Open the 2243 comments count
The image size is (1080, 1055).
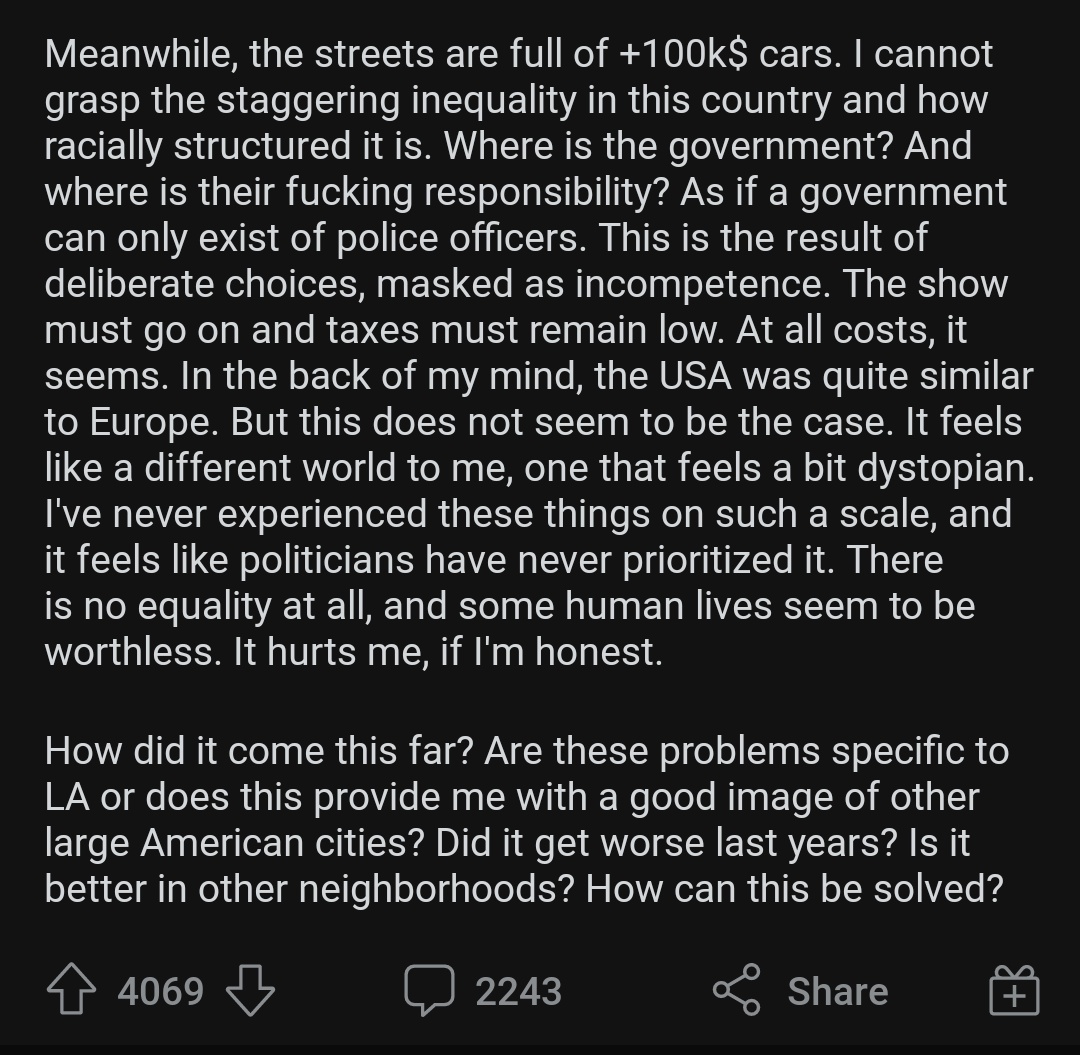pyautogui.click(x=519, y=992)
